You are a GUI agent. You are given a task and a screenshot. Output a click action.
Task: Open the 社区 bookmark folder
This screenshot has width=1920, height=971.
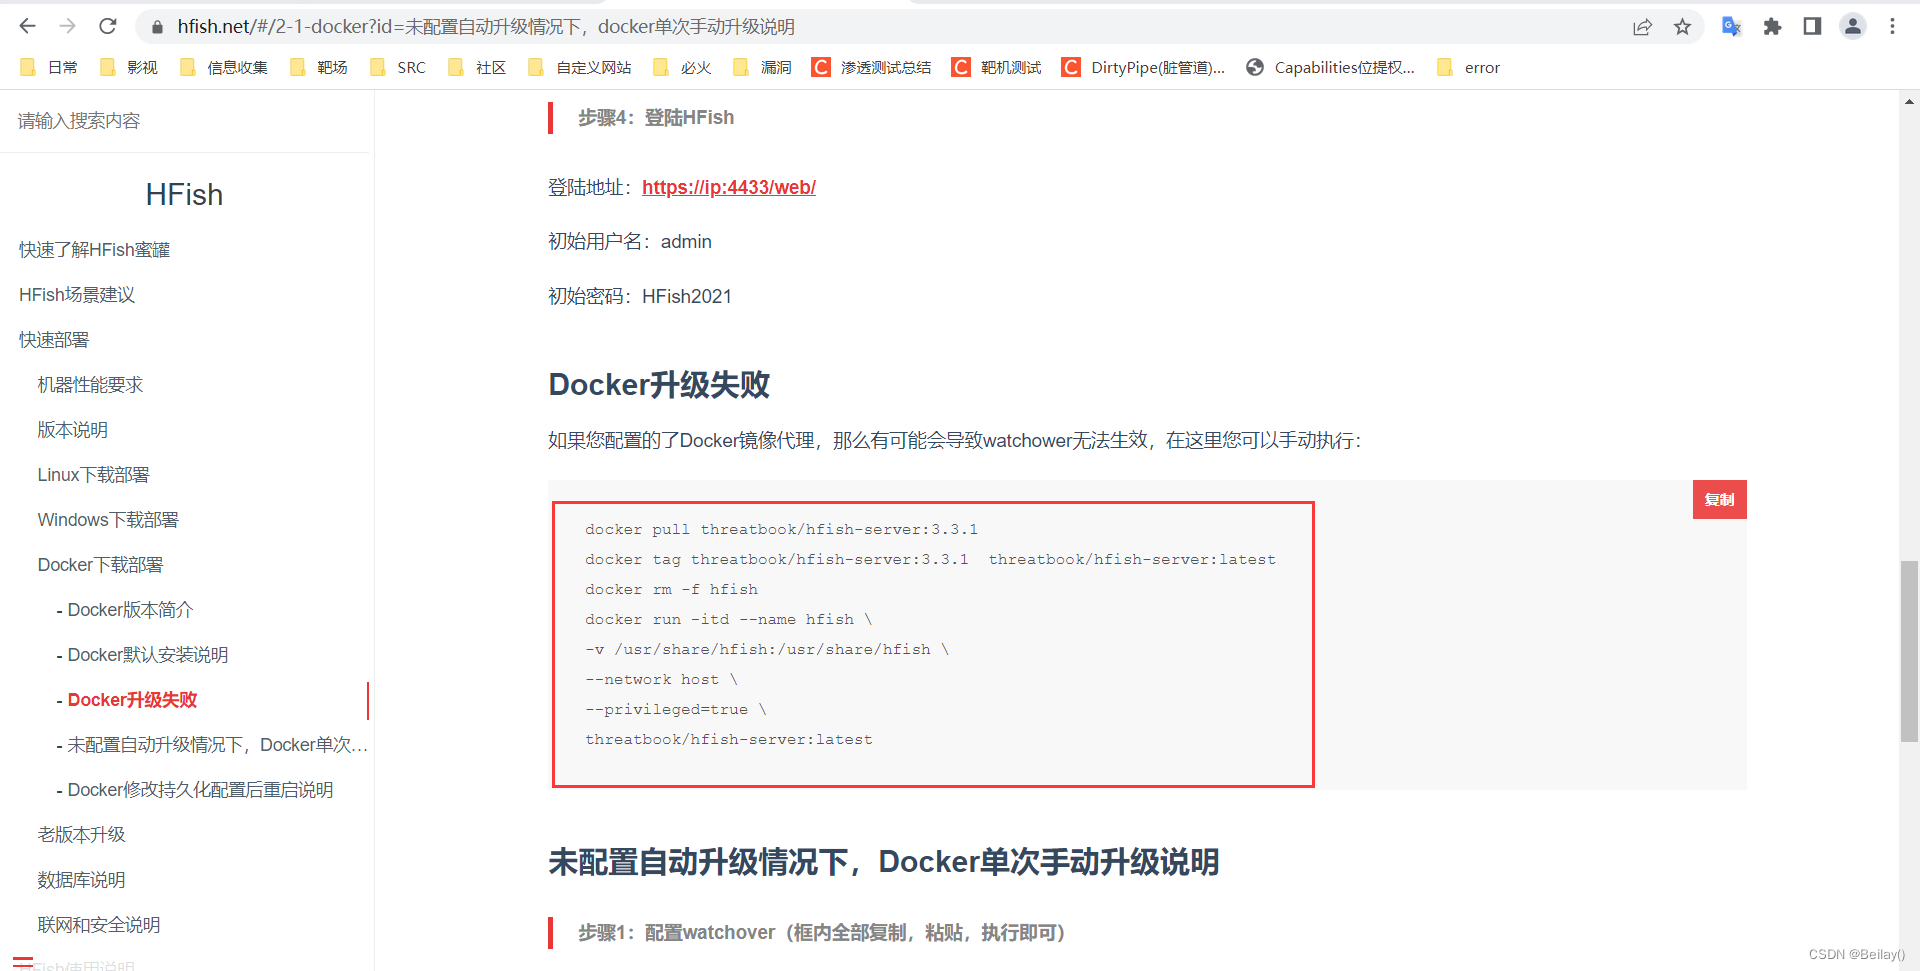pyautogui.click(x=477, y=67)
